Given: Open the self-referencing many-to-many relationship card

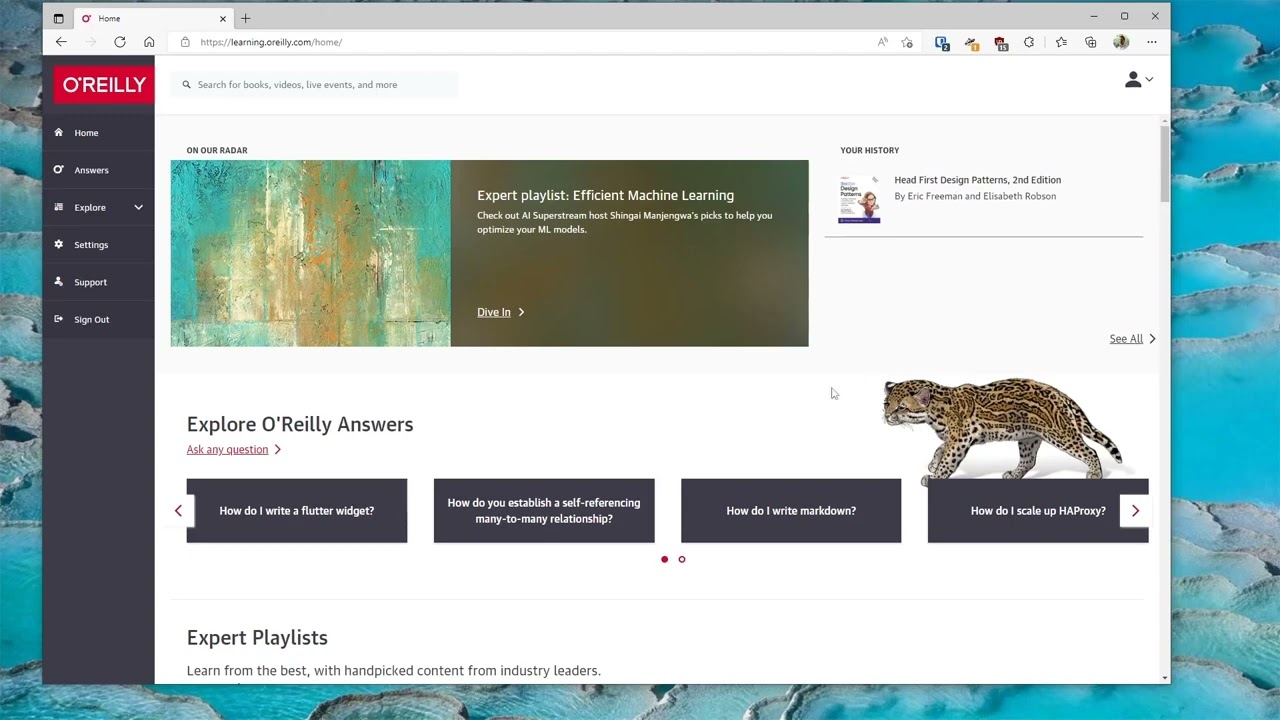Looking at the screenshot, I should click(544, 511).
